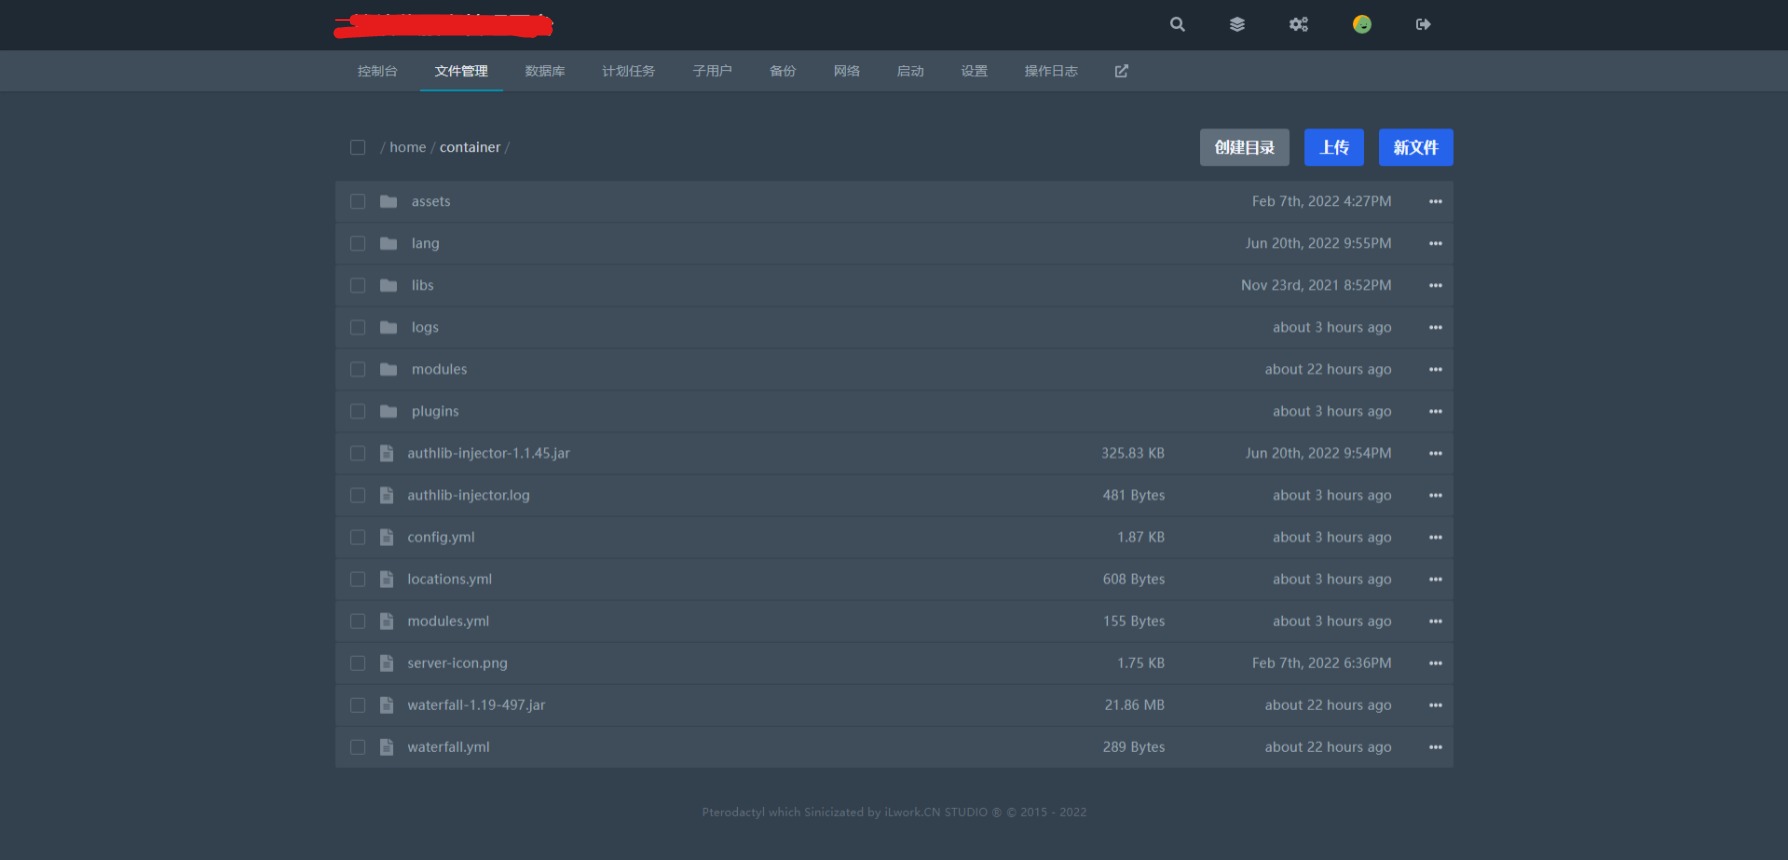
Task: Click the user avatar icon
Action: 1362,24
